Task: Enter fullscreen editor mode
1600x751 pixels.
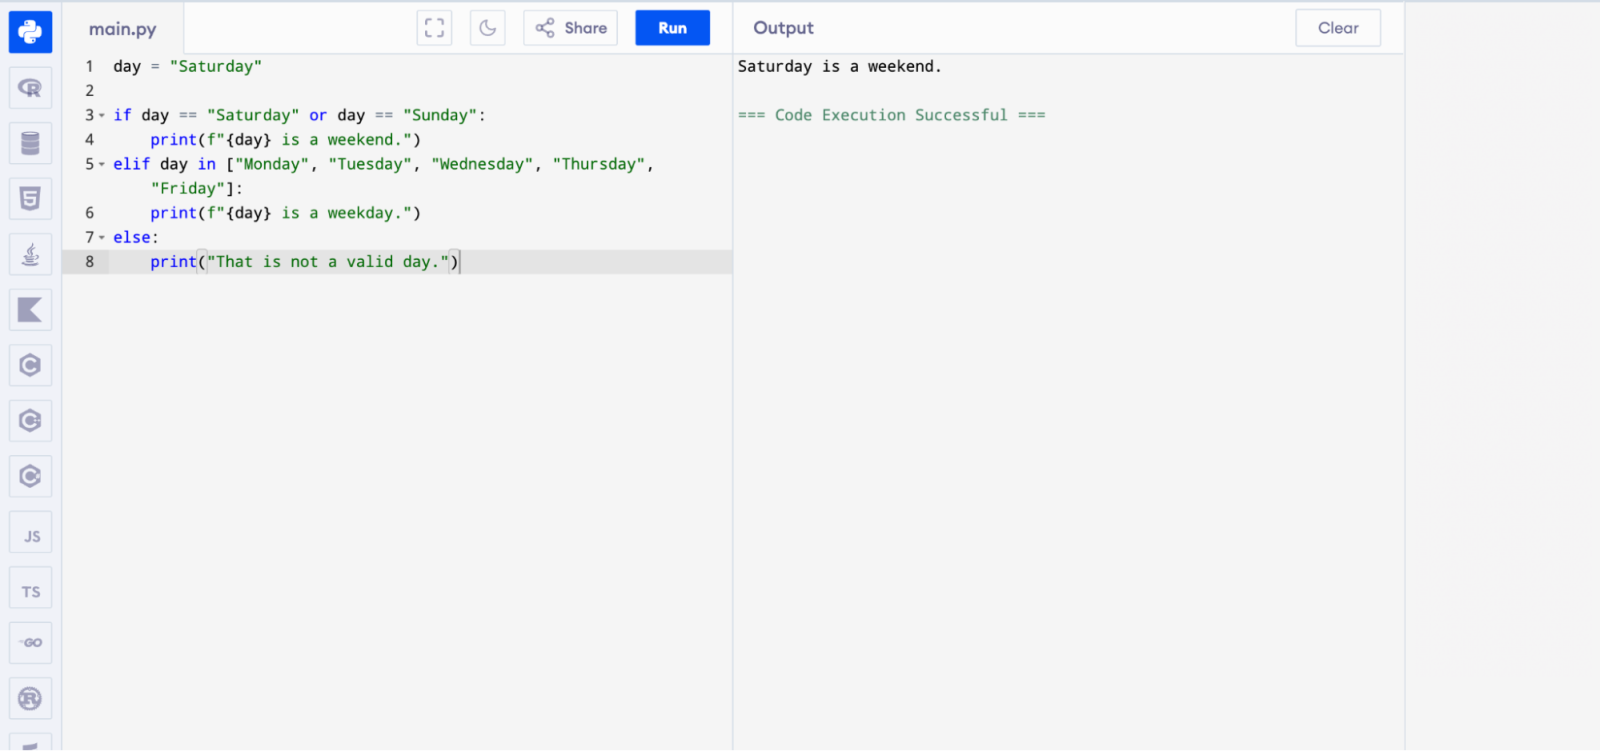Action: [434, 28]
